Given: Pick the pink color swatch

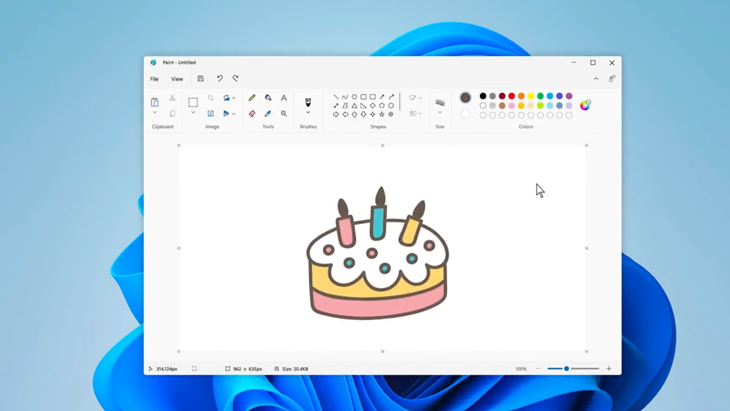Looking at the screenshot, I should [512, 106].
